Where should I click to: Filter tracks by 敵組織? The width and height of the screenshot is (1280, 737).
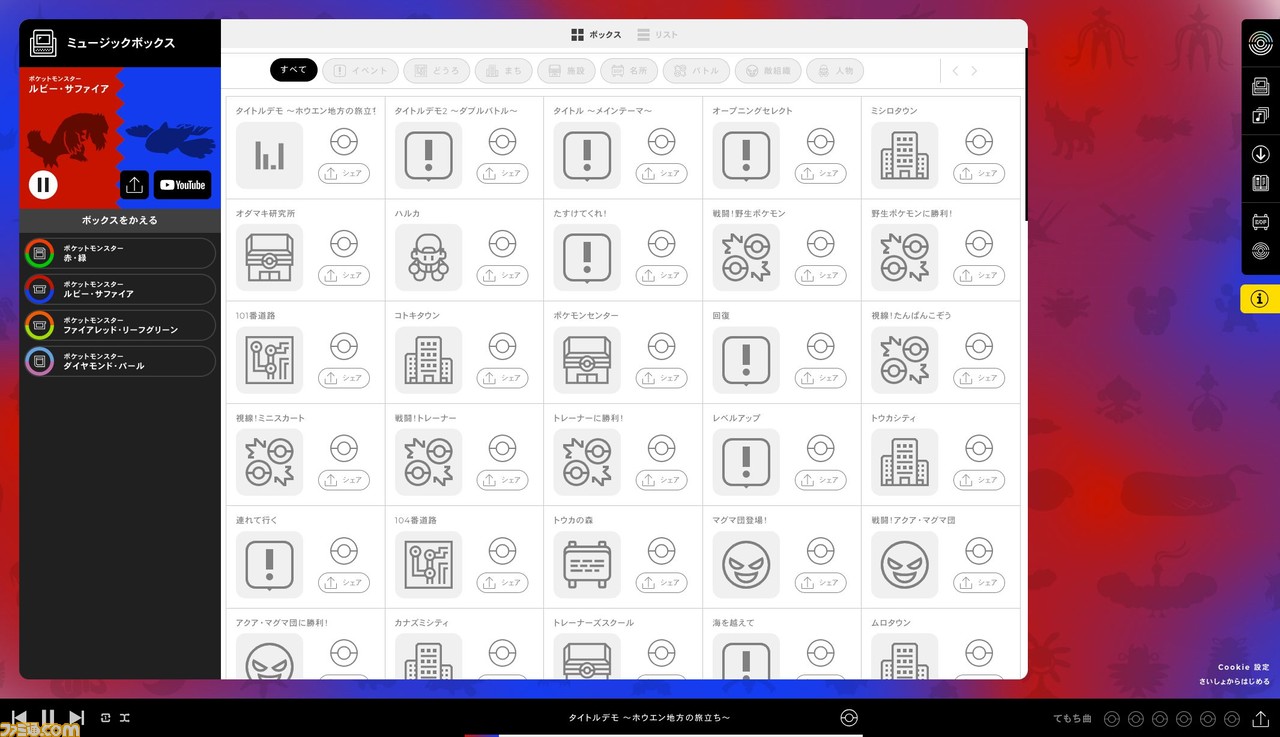[769, 71]
